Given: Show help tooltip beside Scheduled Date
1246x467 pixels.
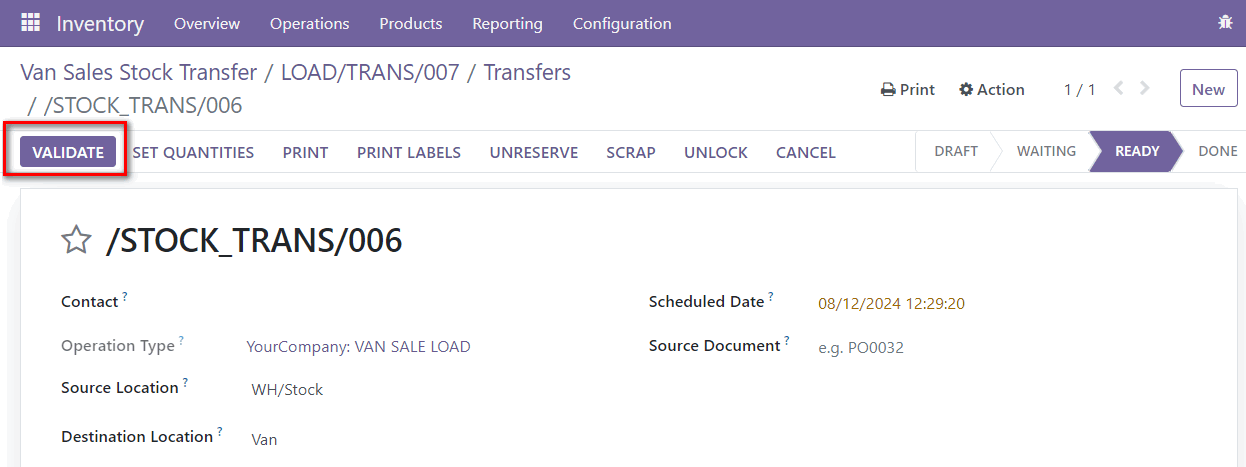Looking at the screenshot, I should [x=771, y=297].
